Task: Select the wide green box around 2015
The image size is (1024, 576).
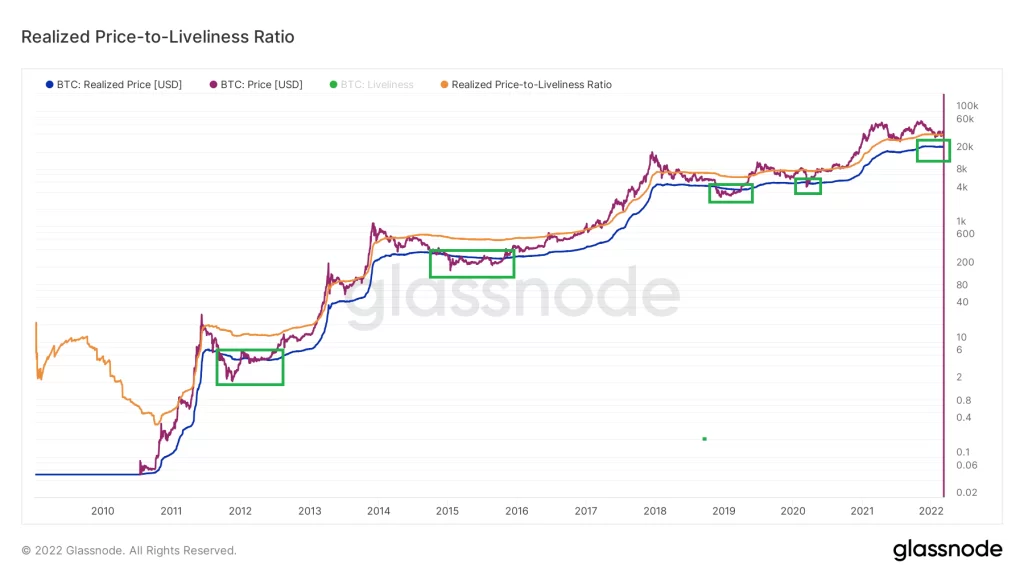Action: pyautogui.click(x=471, y=263)
